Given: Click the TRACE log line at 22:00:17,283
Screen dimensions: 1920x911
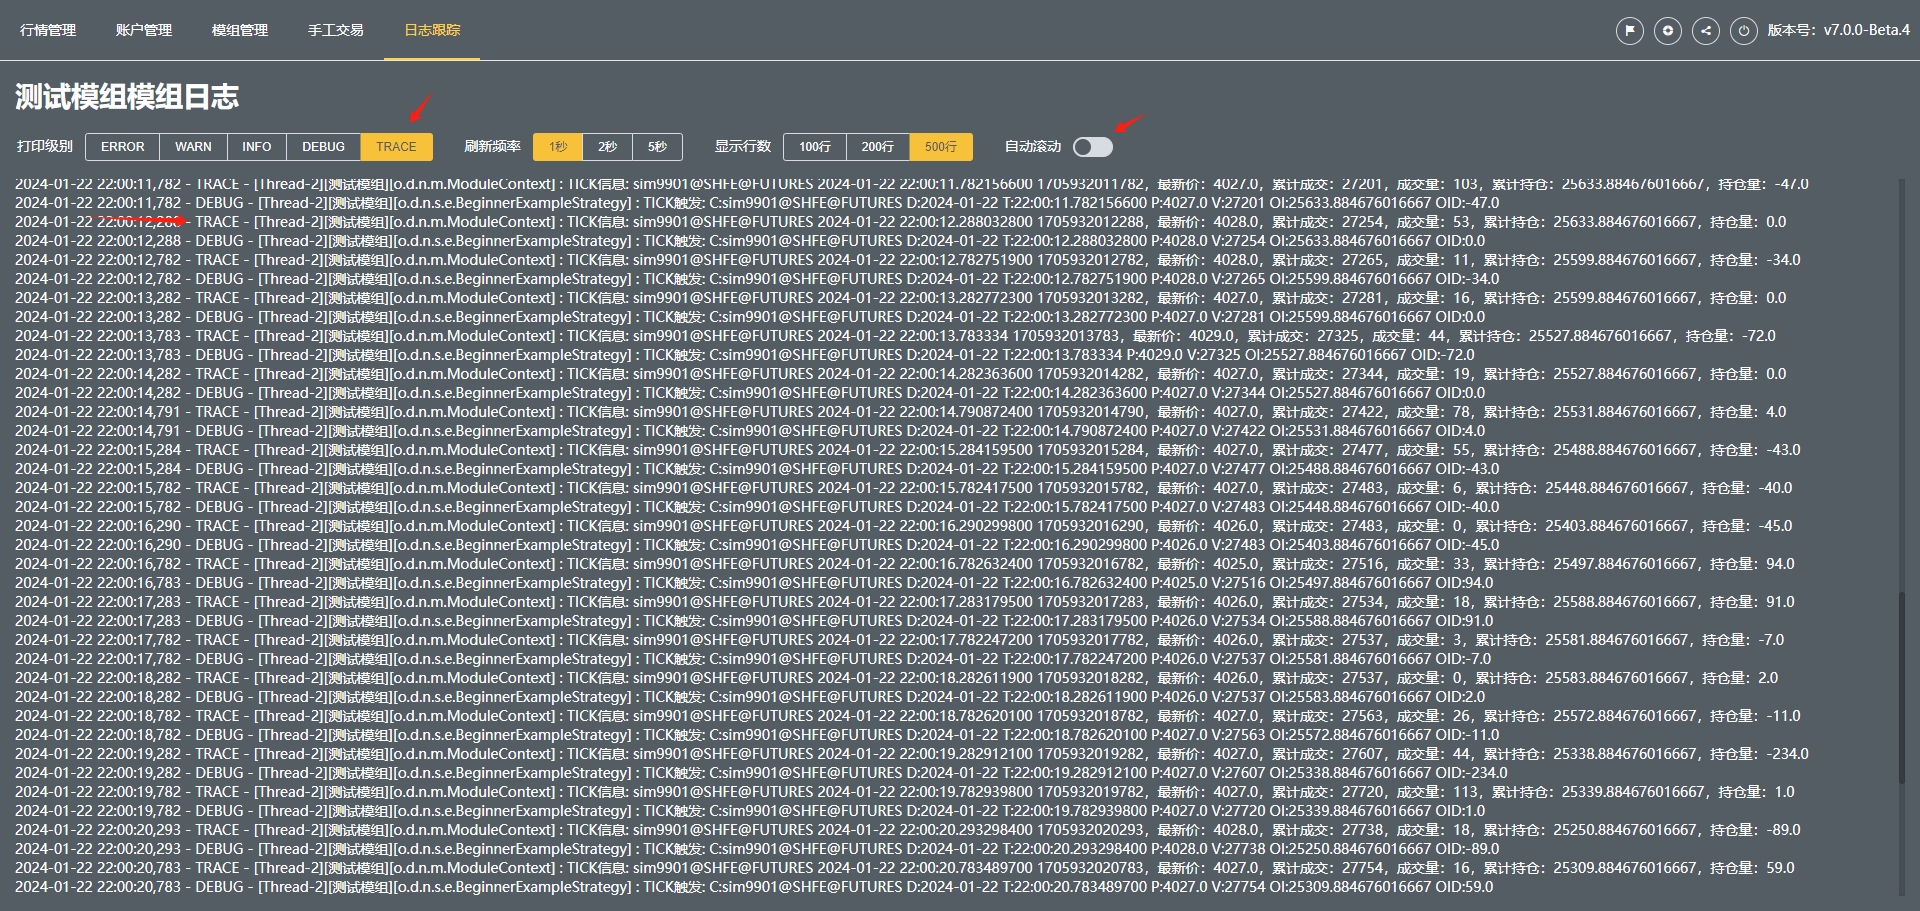Looking at the screenshot, I should pyautogui.click(x=904, y=602).
